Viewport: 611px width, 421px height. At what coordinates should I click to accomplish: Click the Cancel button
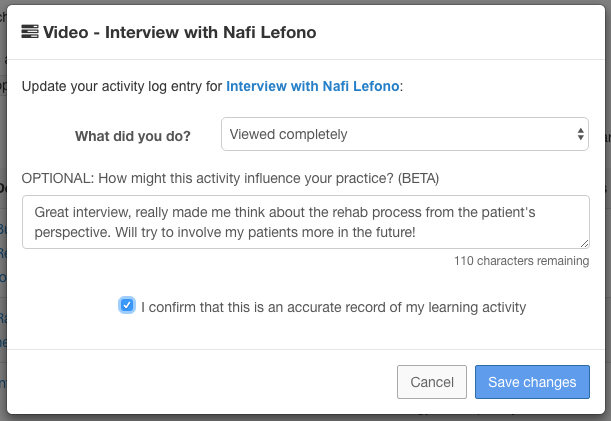tap(432, 382)
